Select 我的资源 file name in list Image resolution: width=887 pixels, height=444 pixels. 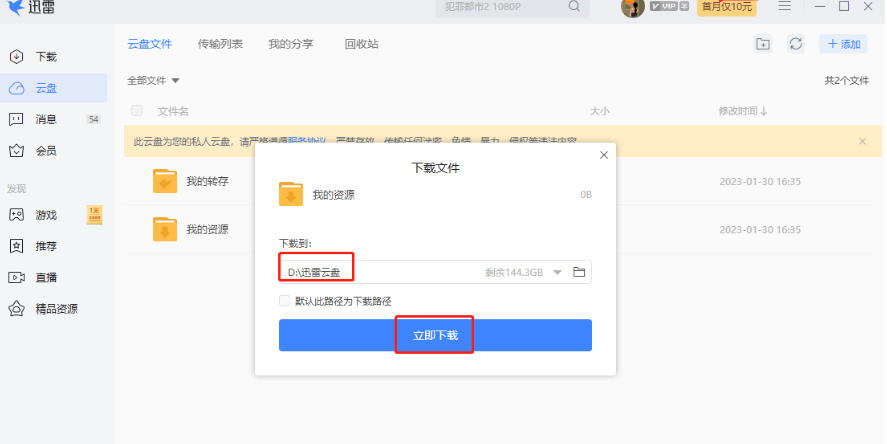pyautogui.click(x=208, y=229)
